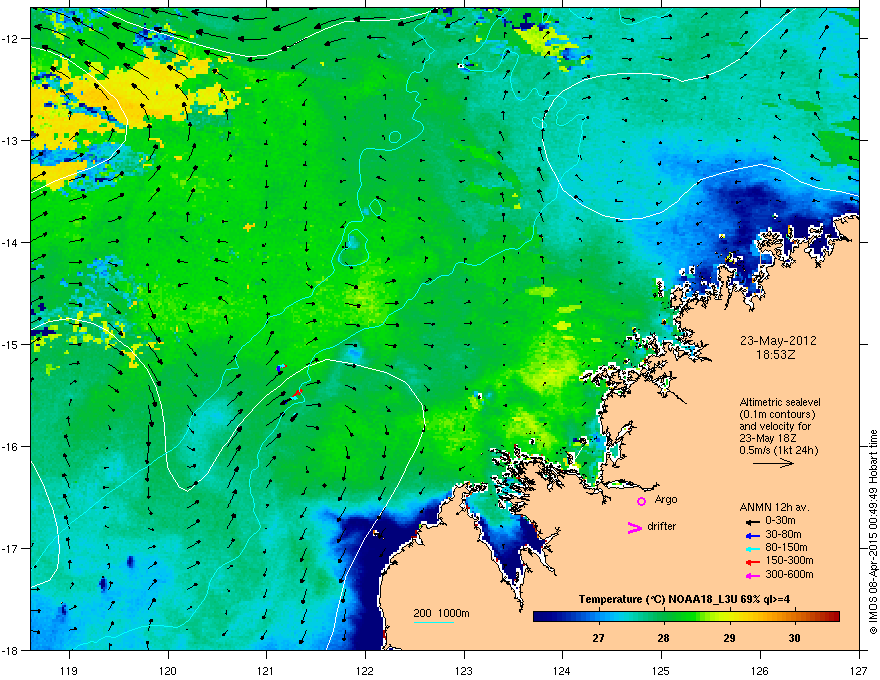The width and height of the screenshot is (880, 680).
Task: Click the '(0.1m contours)' text
Action: pyautogui.click(x=777, y=414)
